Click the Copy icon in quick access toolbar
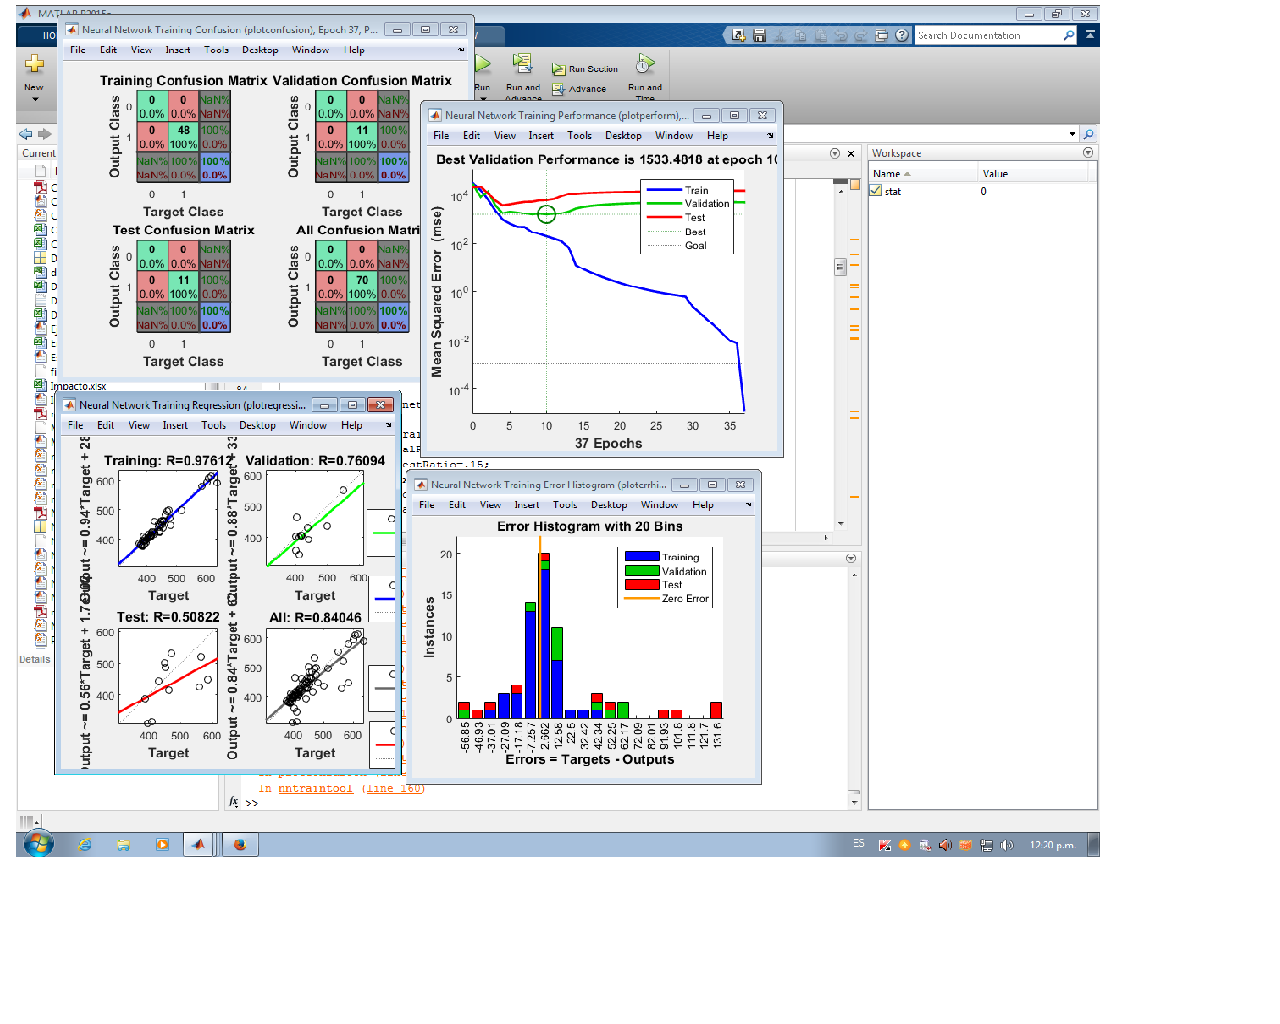Viewport: 1280px width, 1024px height. pos(800,35)
